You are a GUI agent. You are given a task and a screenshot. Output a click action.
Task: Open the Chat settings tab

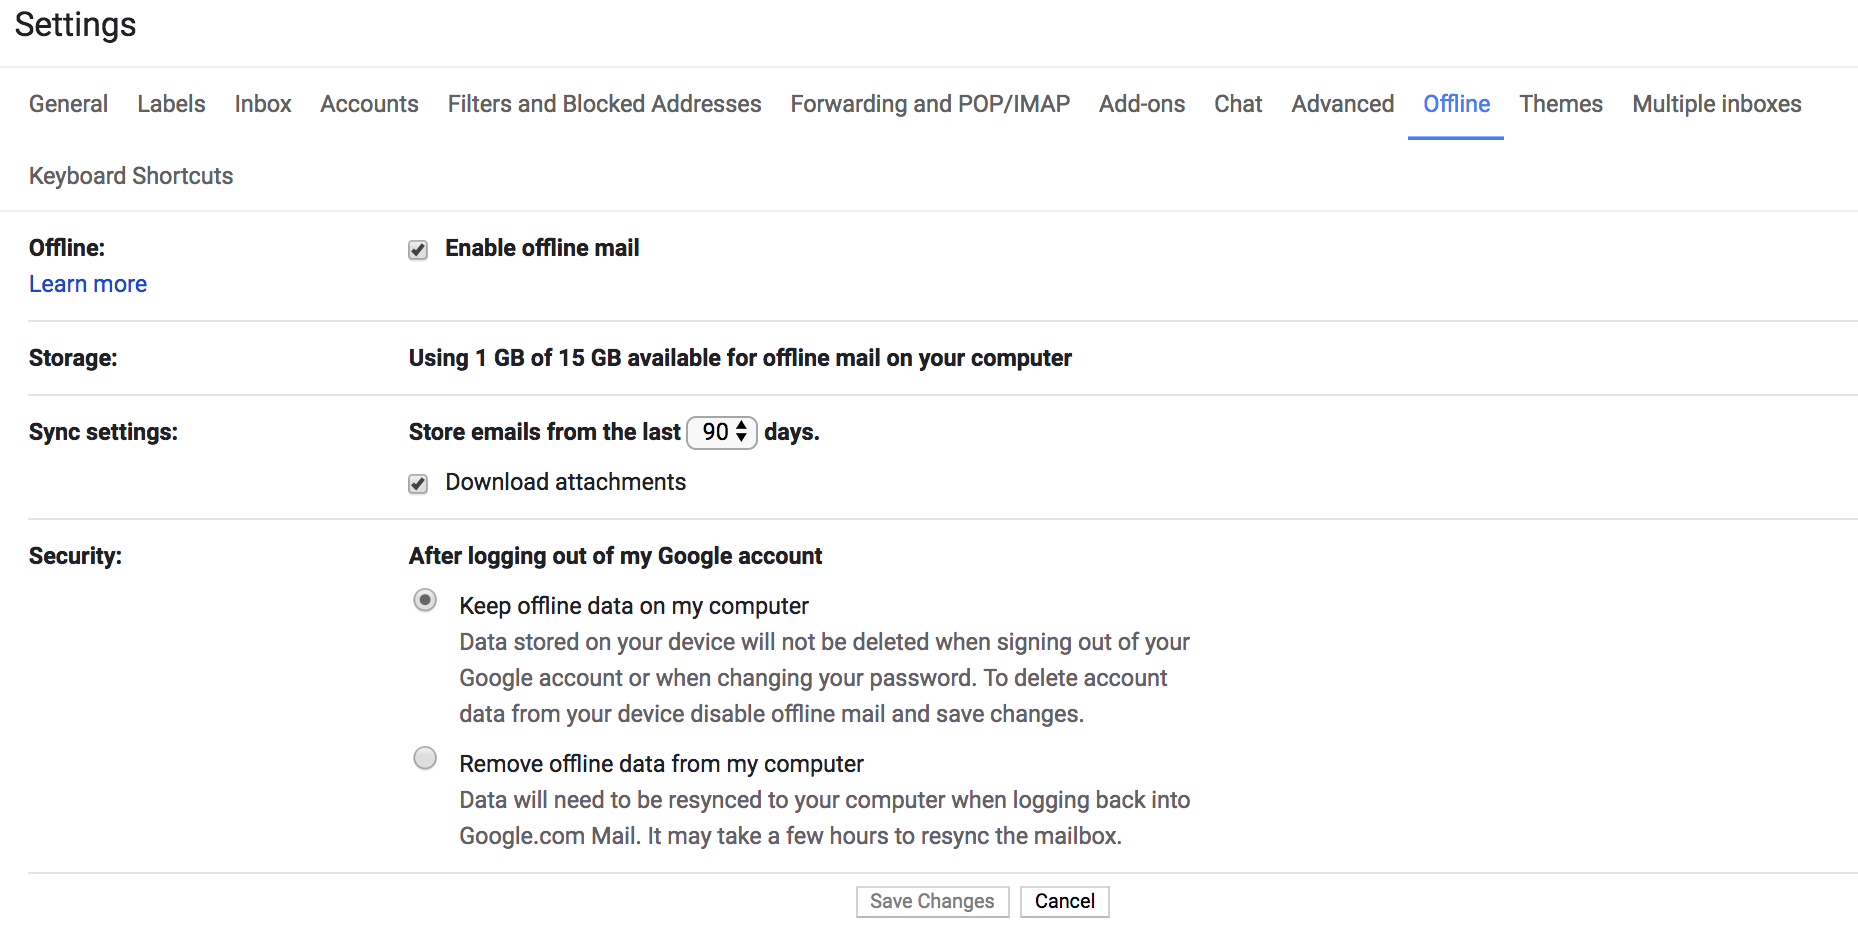coord(1237,103)
